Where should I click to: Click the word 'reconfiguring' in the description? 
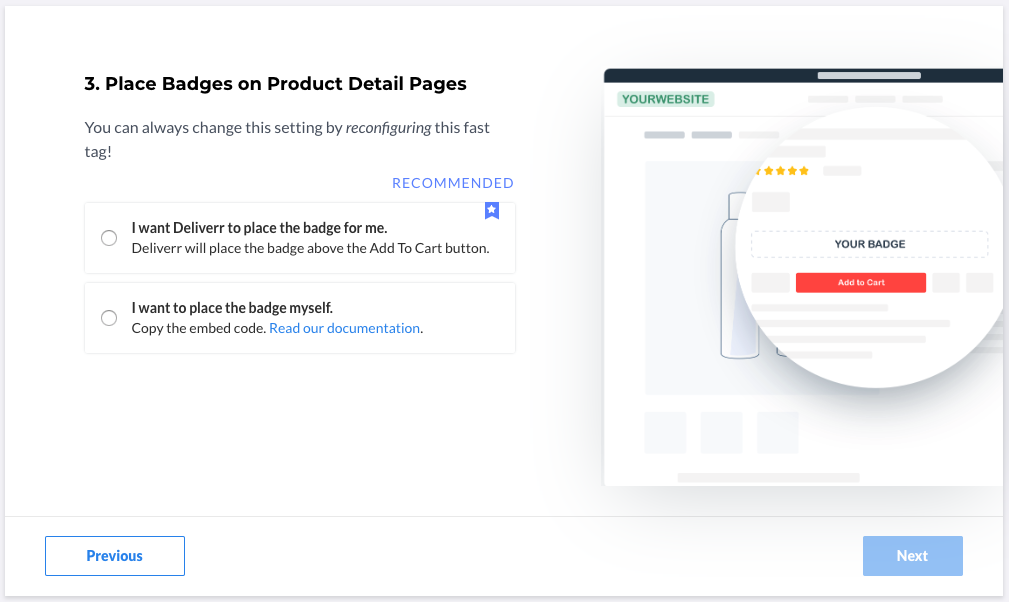pos(388,128)
